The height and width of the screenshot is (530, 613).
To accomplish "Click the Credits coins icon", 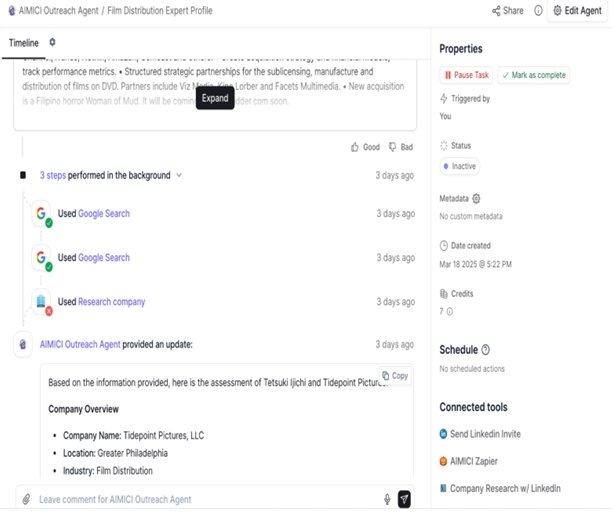I will [x=444, y=294].
